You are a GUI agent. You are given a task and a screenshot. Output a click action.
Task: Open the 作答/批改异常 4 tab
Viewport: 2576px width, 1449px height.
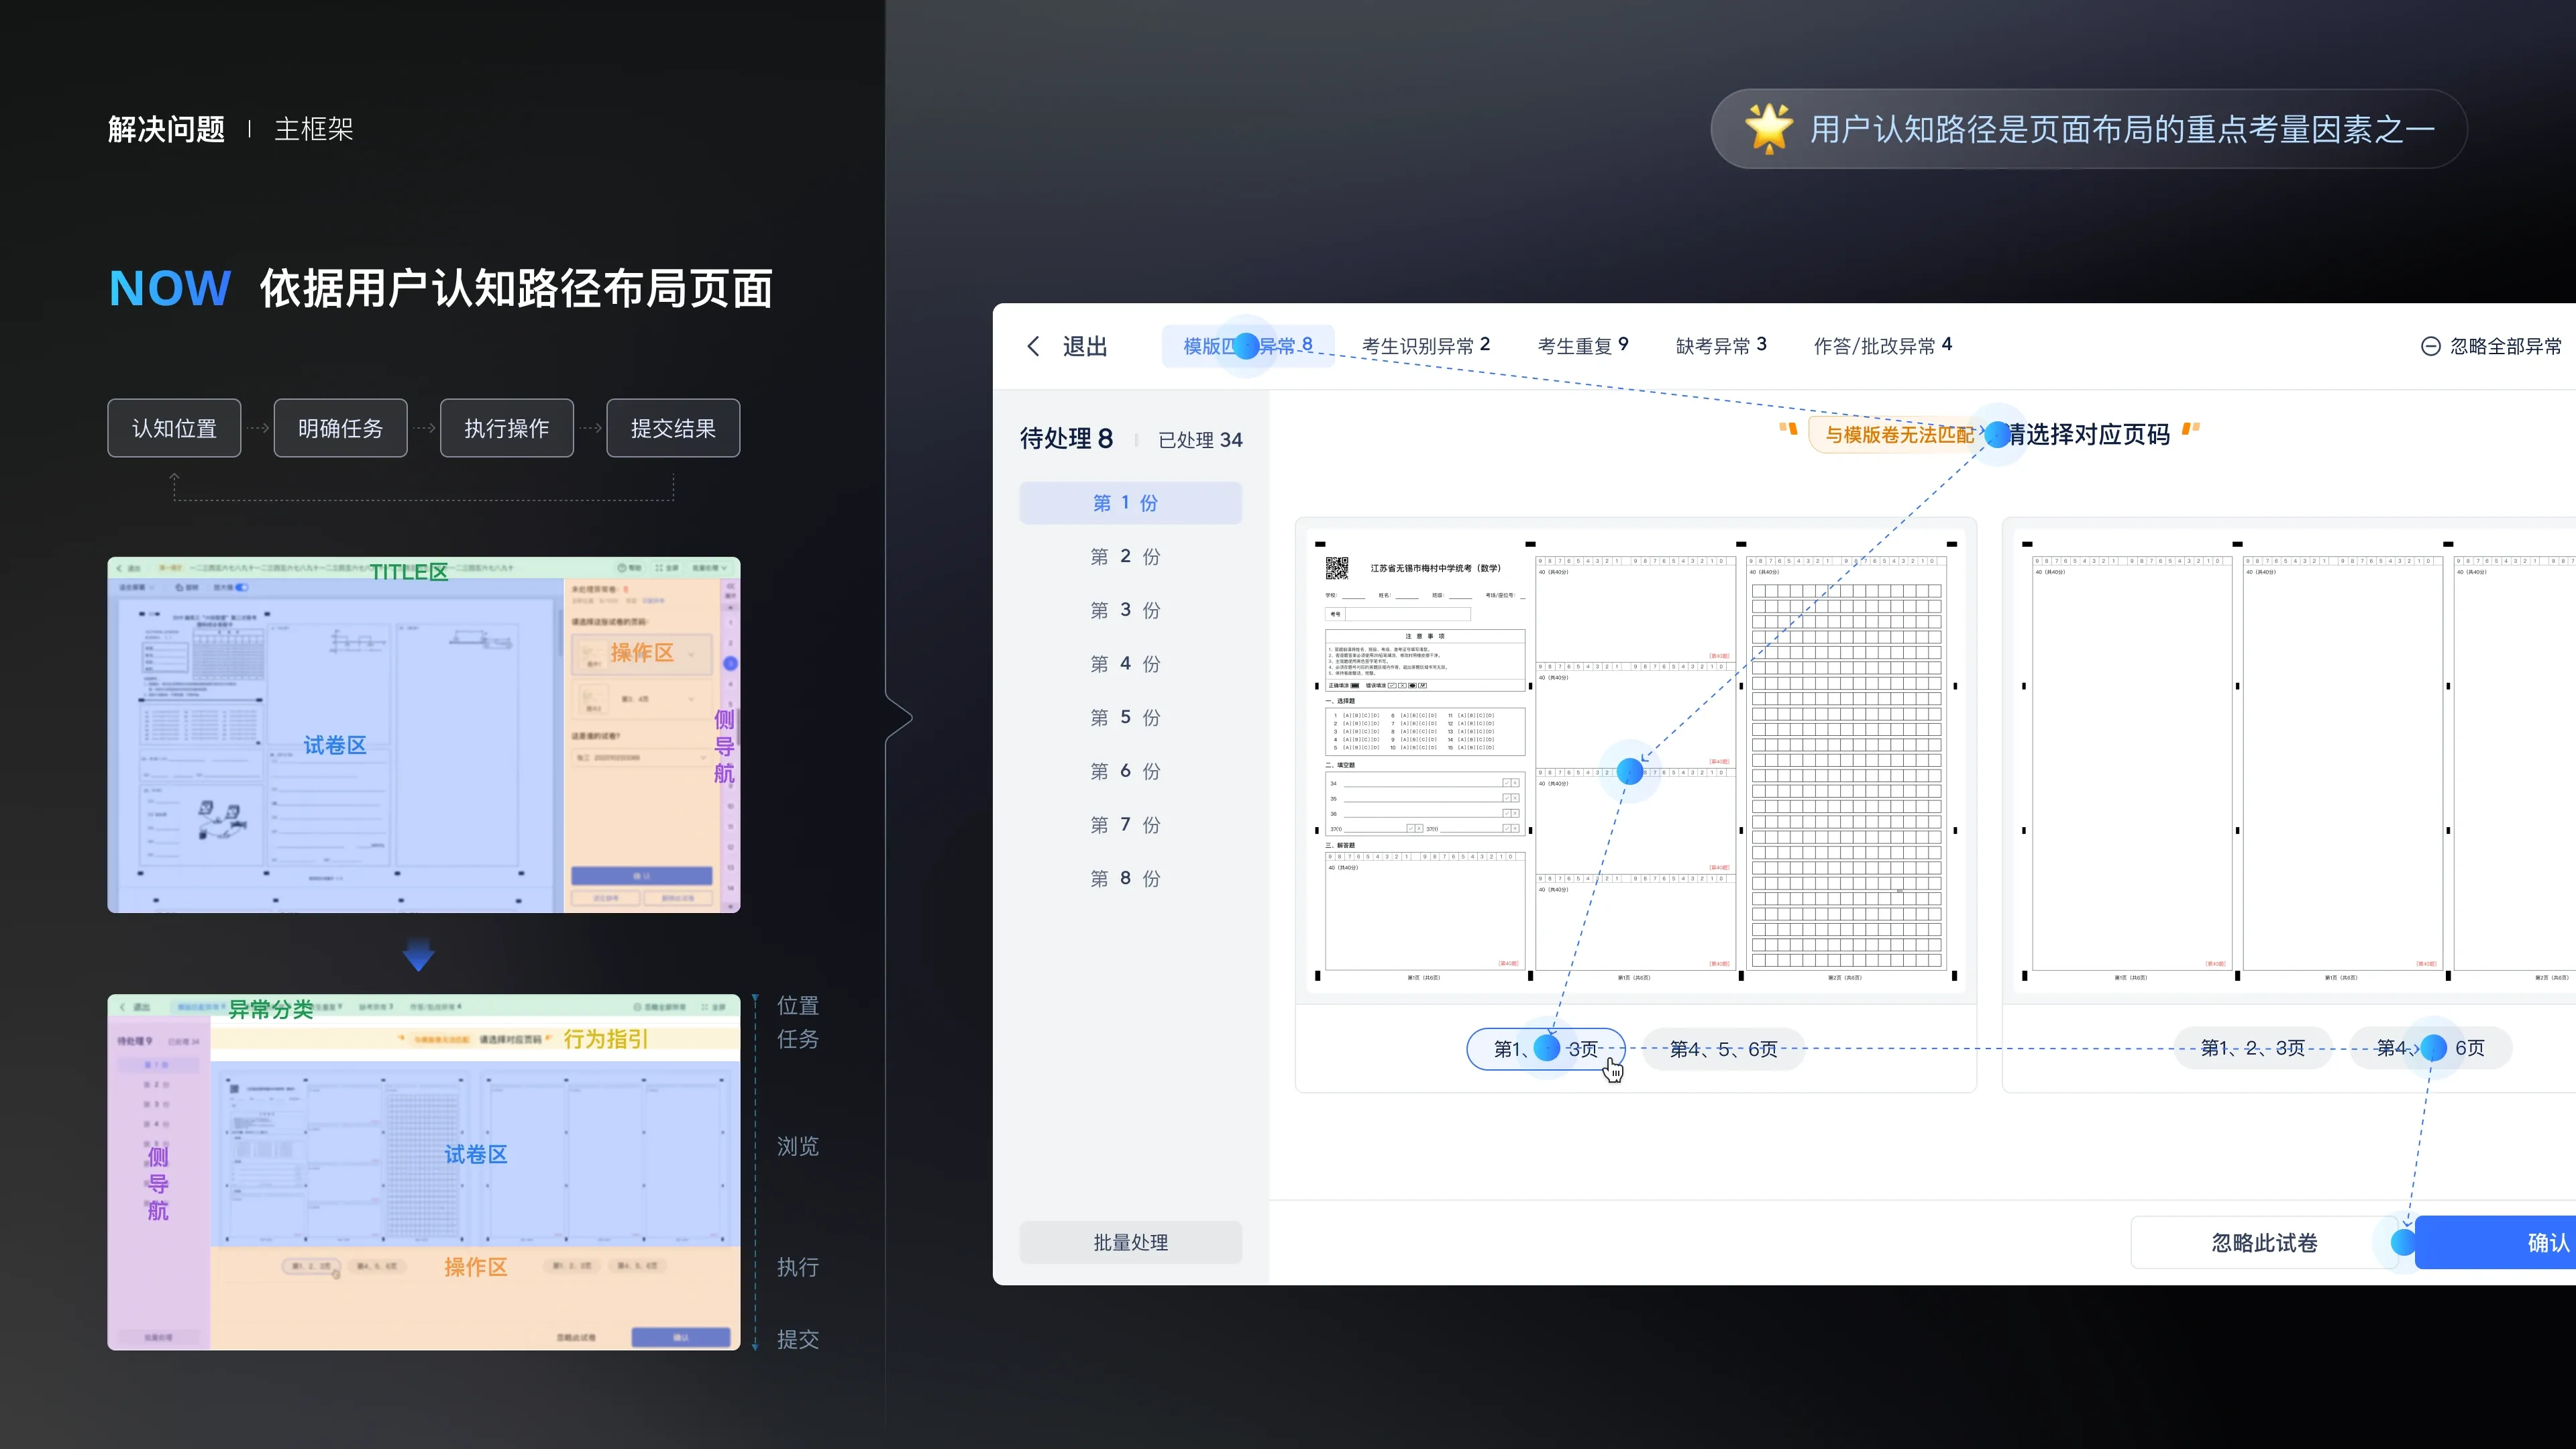click(1882, 346)
